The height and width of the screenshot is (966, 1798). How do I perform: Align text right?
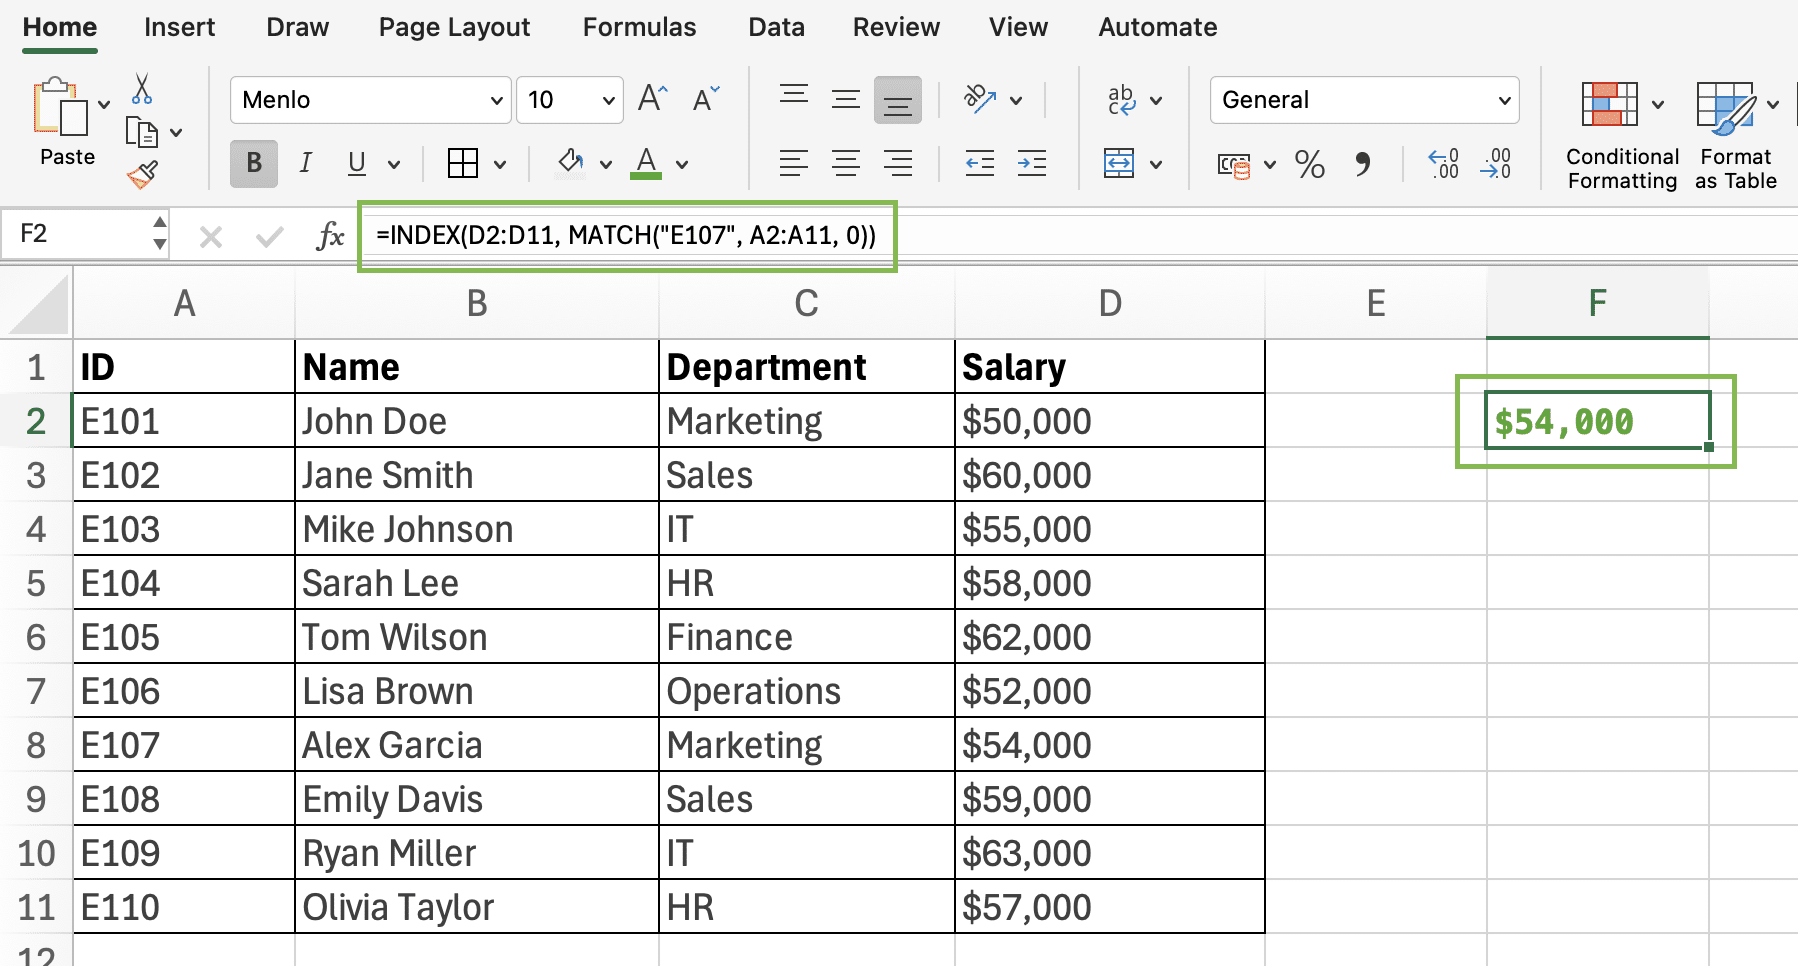898,163
